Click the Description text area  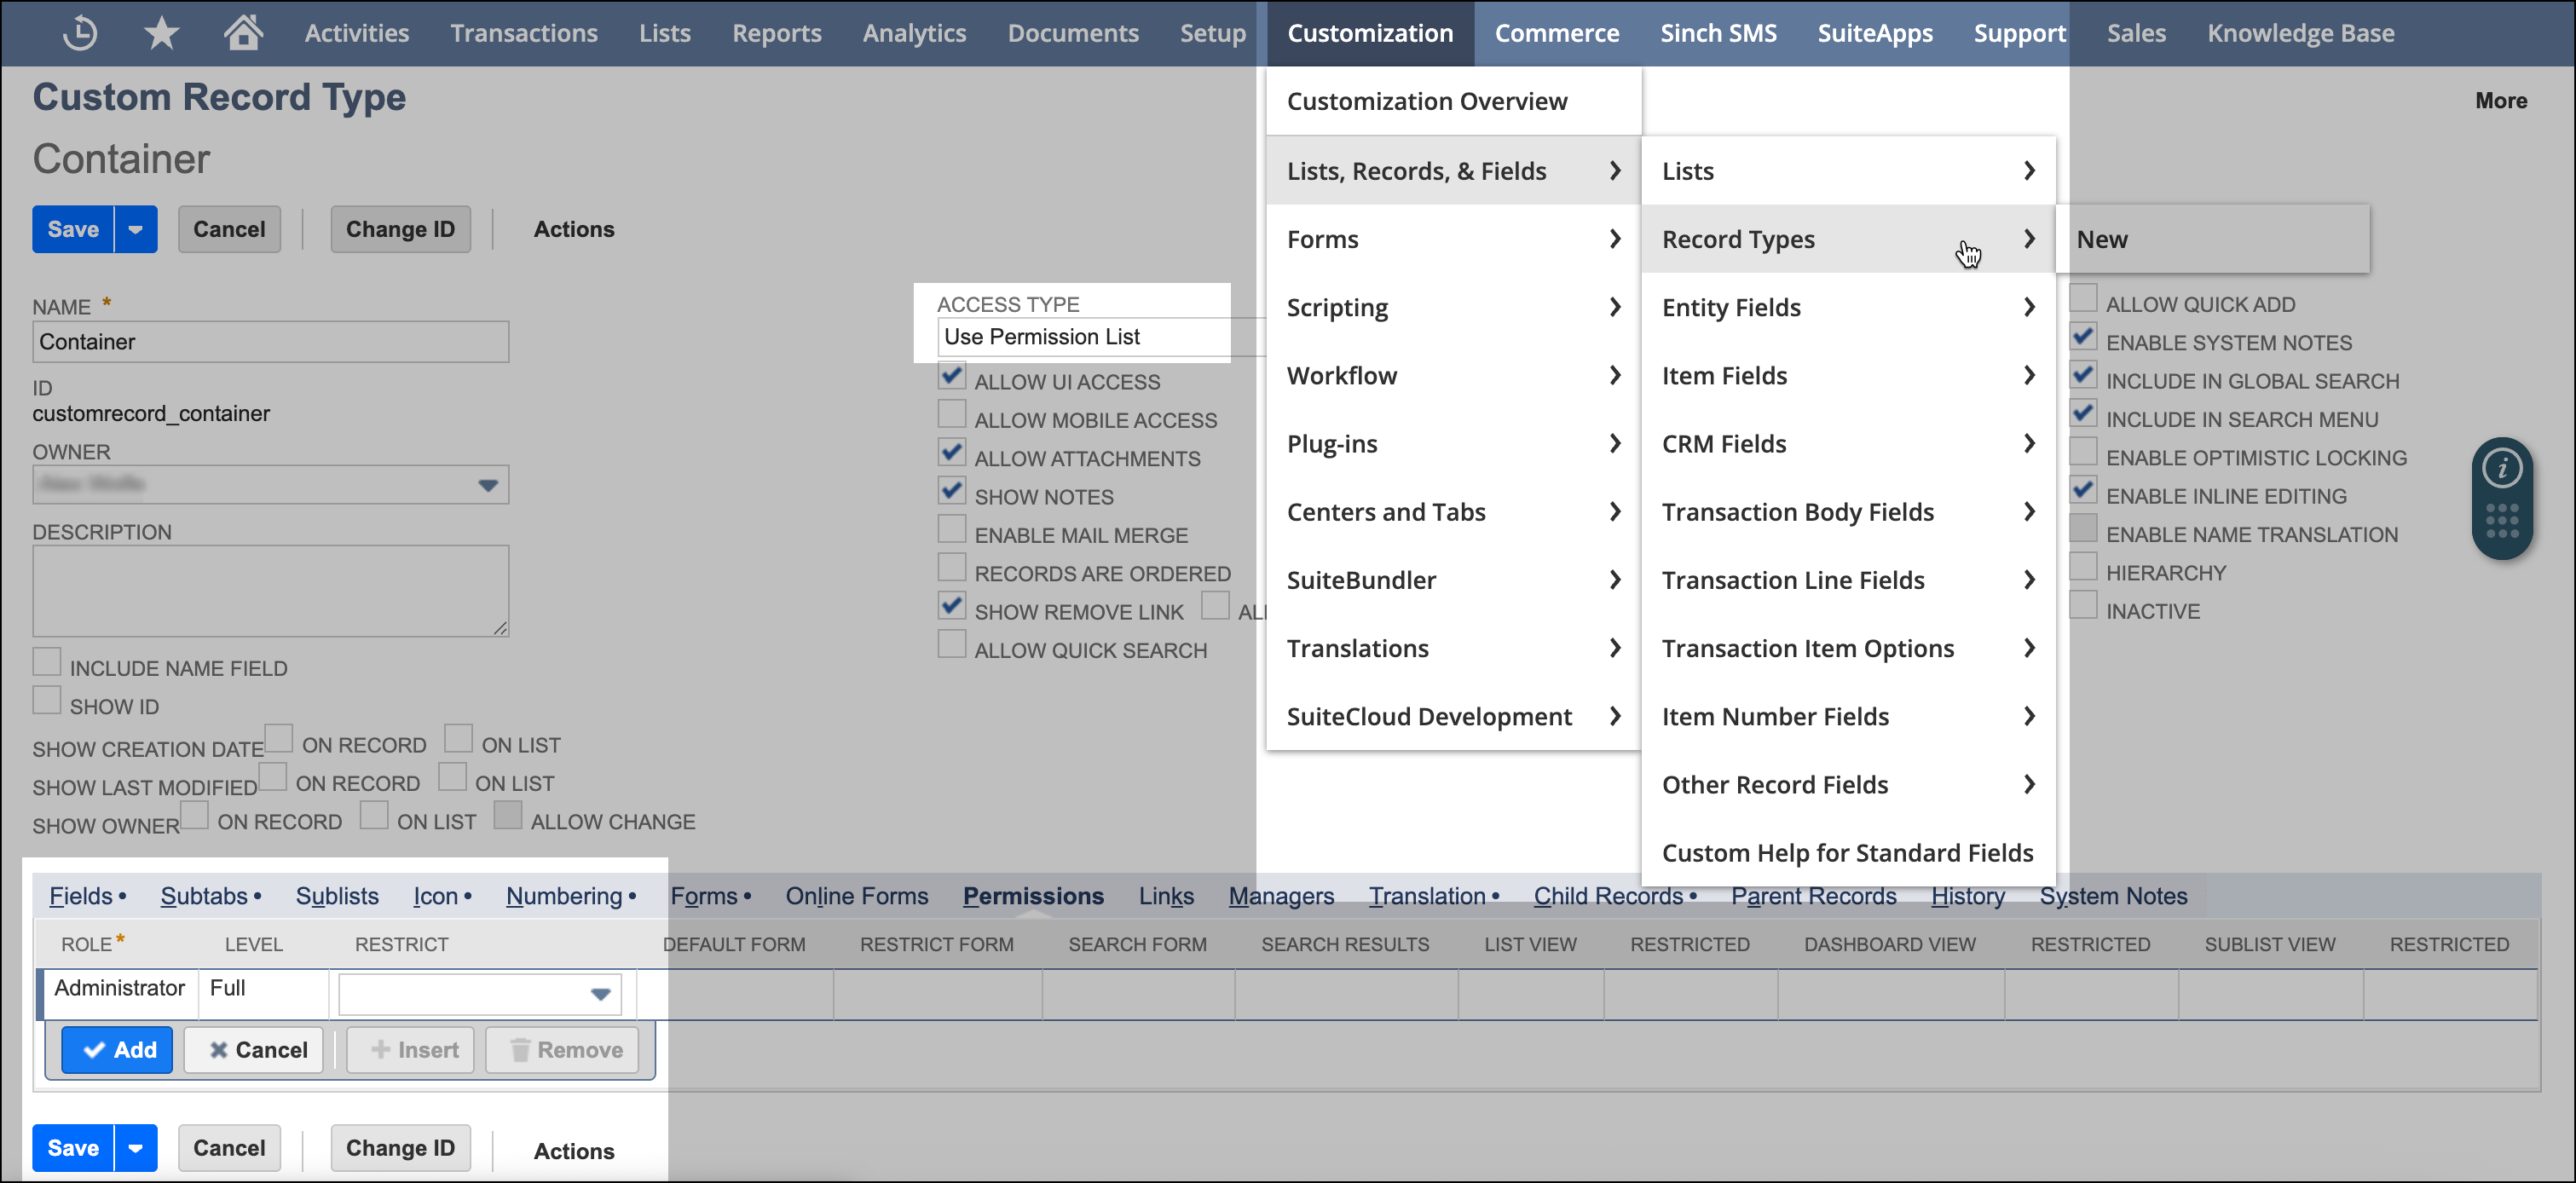[x=270, y=591]
